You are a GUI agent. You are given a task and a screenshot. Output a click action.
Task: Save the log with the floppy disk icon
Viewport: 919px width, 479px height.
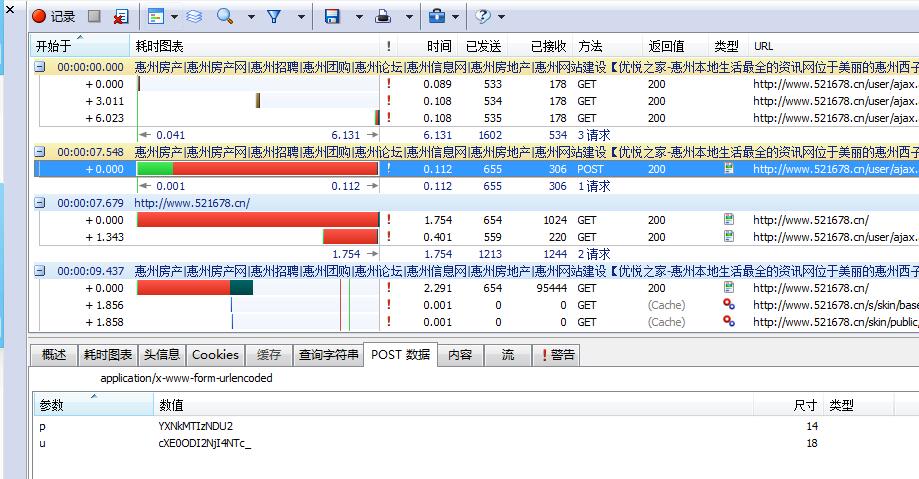click(332, 16)
